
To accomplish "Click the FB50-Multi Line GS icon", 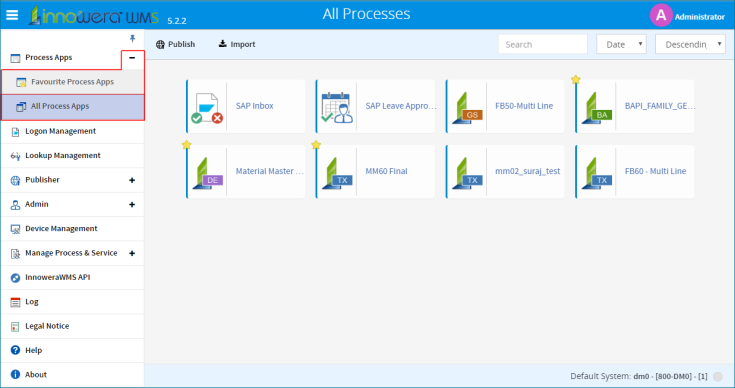I will point(467,108).
